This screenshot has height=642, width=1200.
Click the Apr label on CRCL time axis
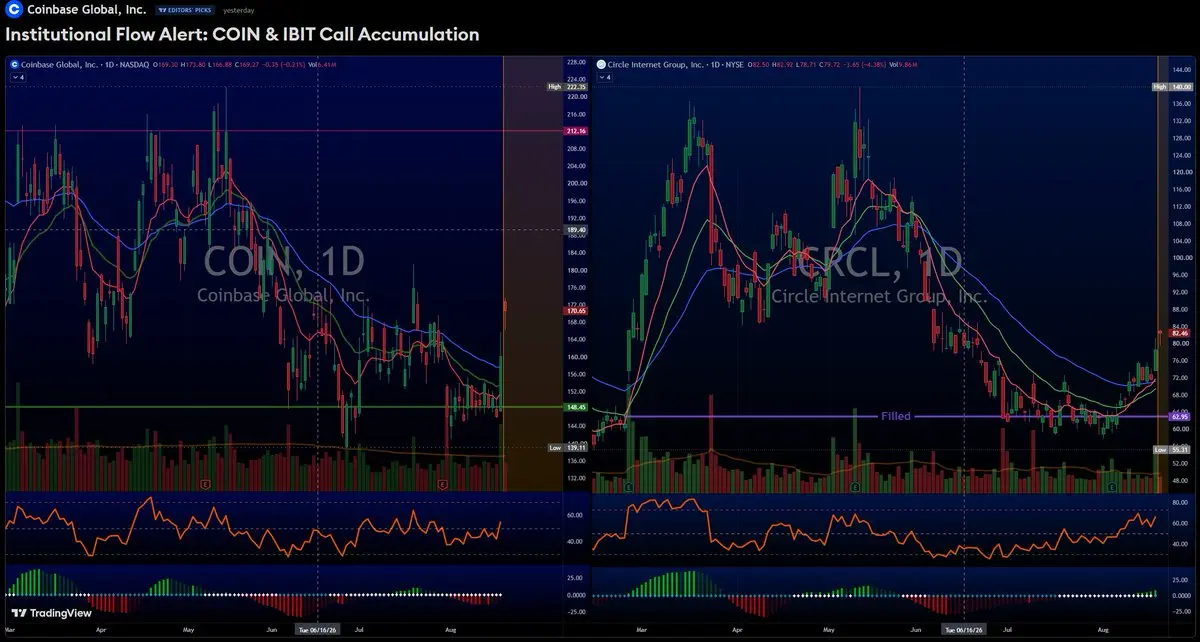(x=737, y=631)
